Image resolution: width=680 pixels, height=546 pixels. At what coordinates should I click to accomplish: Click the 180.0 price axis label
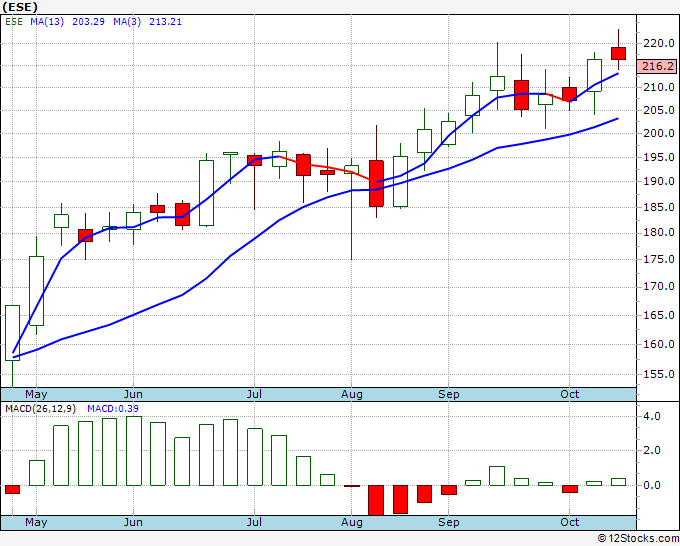659,232
